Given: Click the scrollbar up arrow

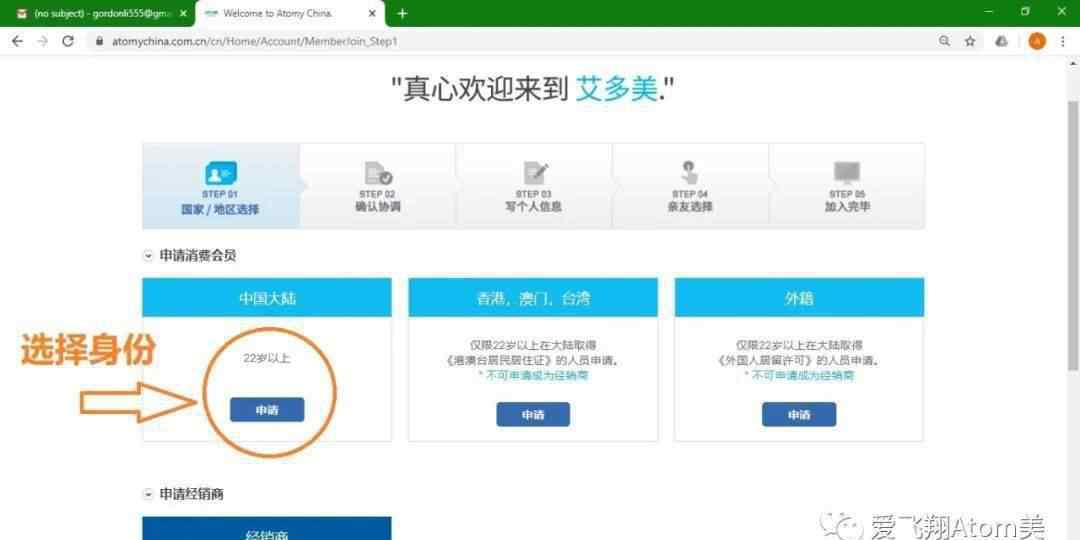Looking at the screenshot, I should (1072, 62).
